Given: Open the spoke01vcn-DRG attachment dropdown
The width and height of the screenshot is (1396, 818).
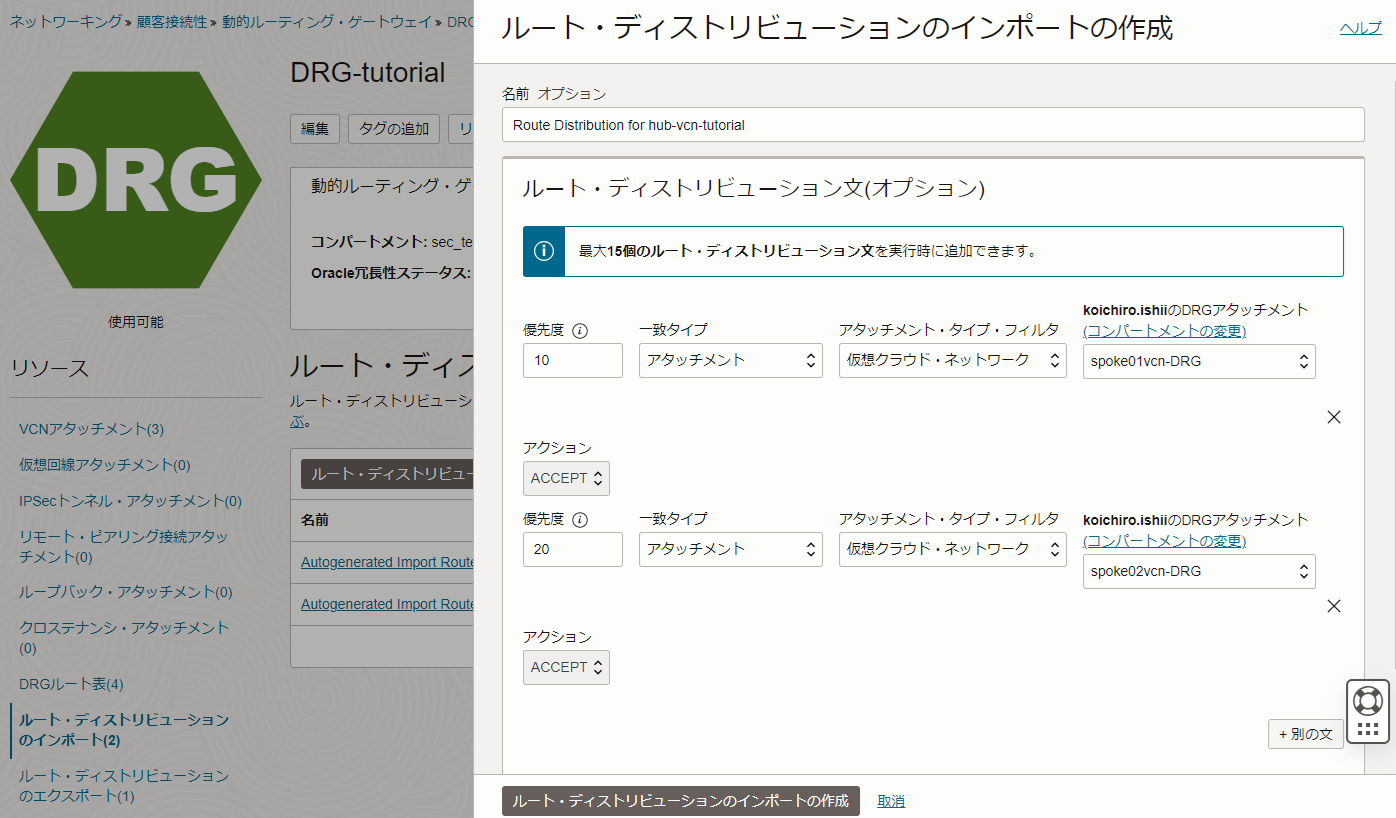Looking at the screenshot, I should (1198, 361).
